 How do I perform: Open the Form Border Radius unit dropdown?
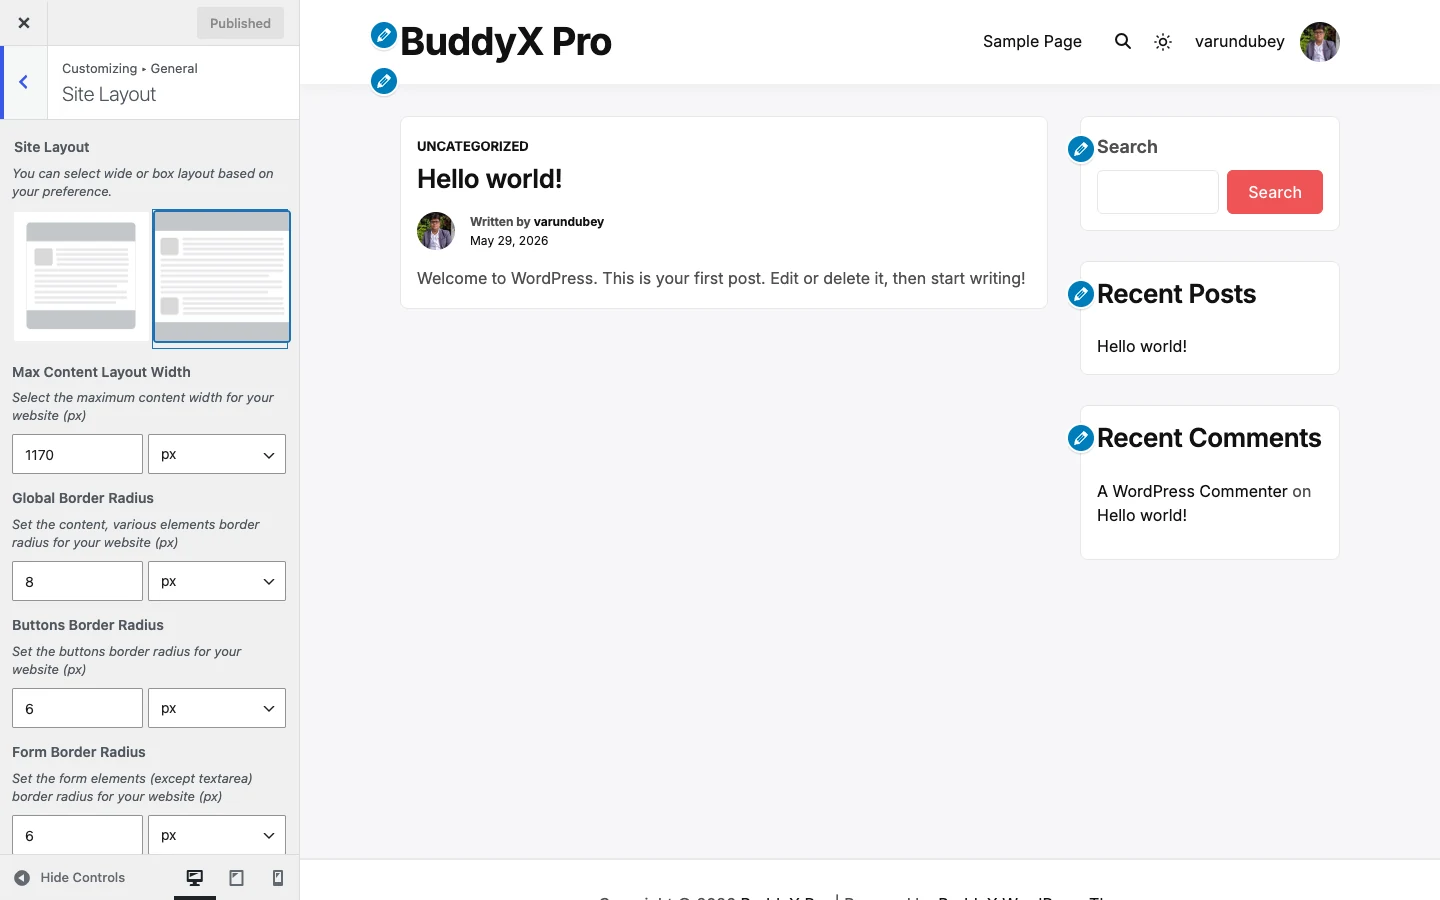(x=217, y=835)
